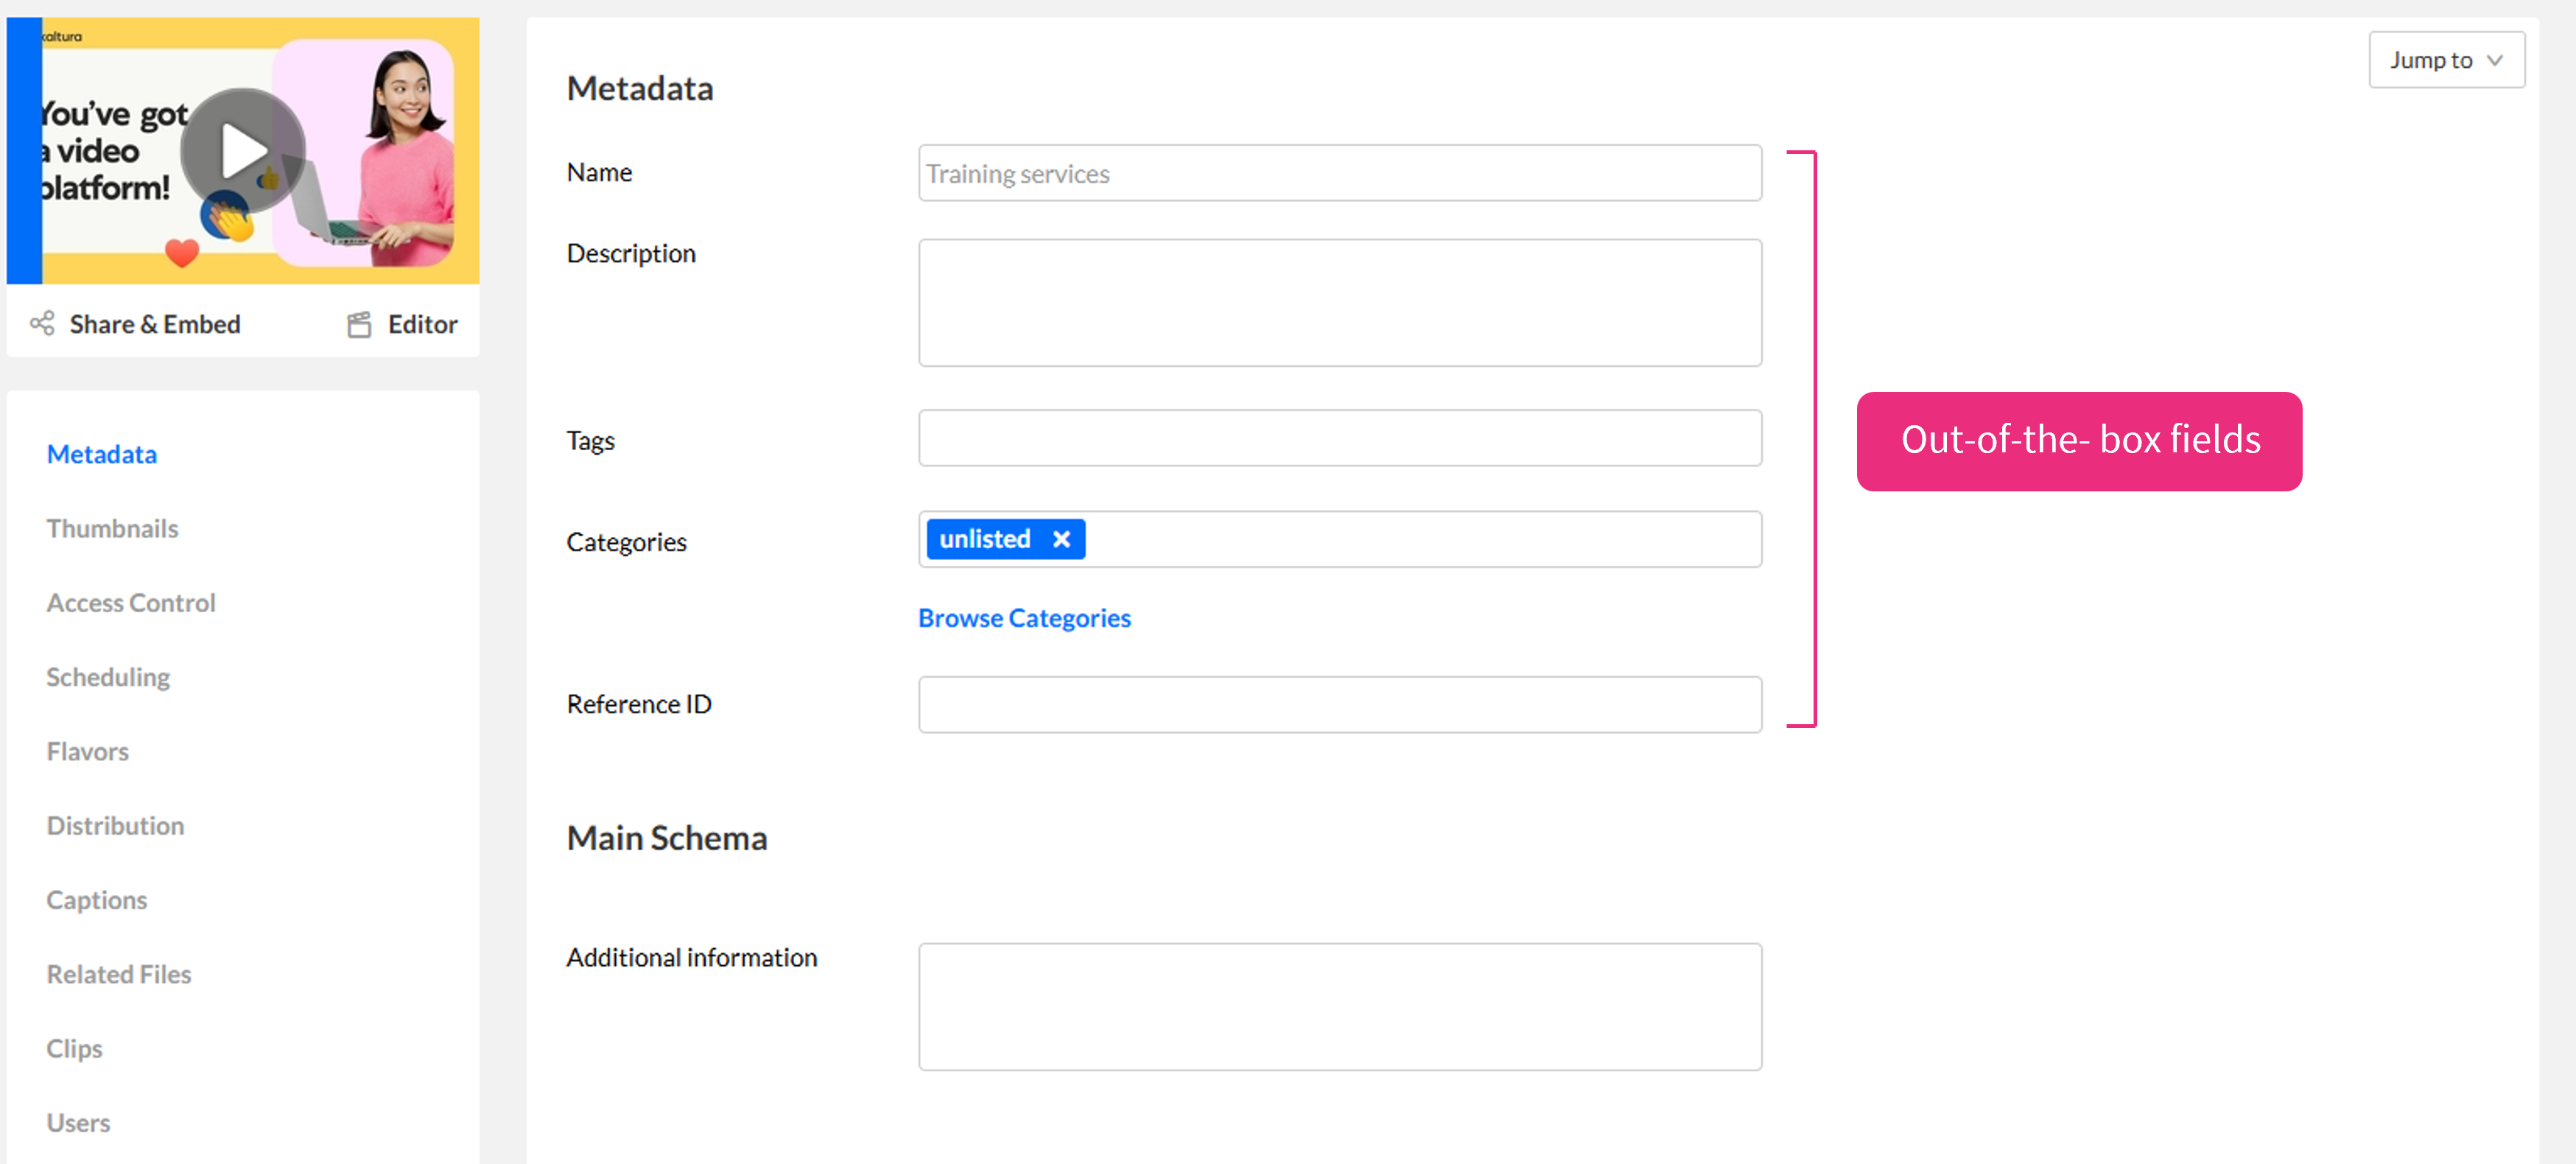
Task: Switch to Thumbnails section
Action: (x=112, y=528)
